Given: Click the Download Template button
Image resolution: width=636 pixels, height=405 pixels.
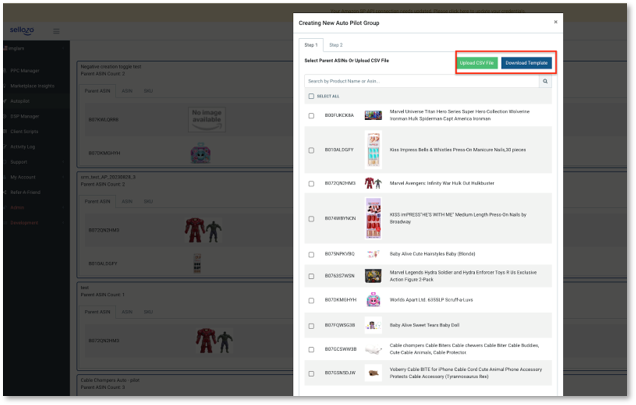Looking at the screenshot, I should click(x=526, y=63).
